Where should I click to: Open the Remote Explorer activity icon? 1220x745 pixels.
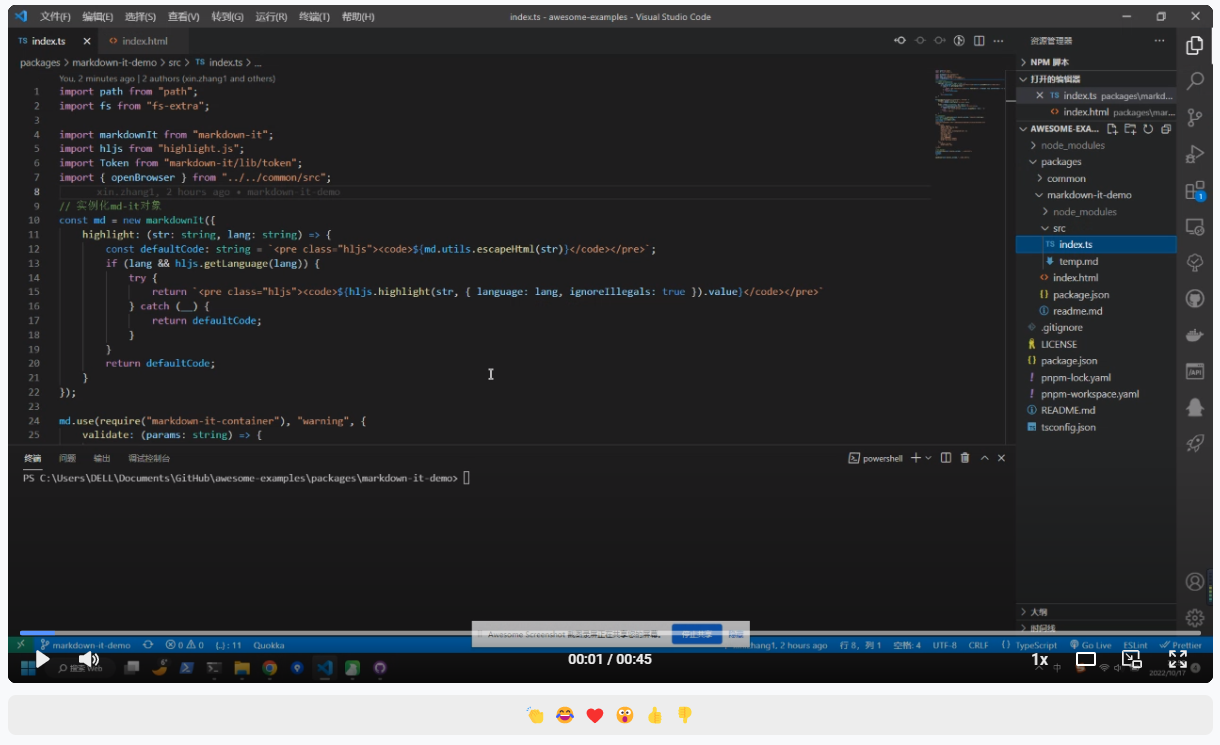coord(1194,226)
